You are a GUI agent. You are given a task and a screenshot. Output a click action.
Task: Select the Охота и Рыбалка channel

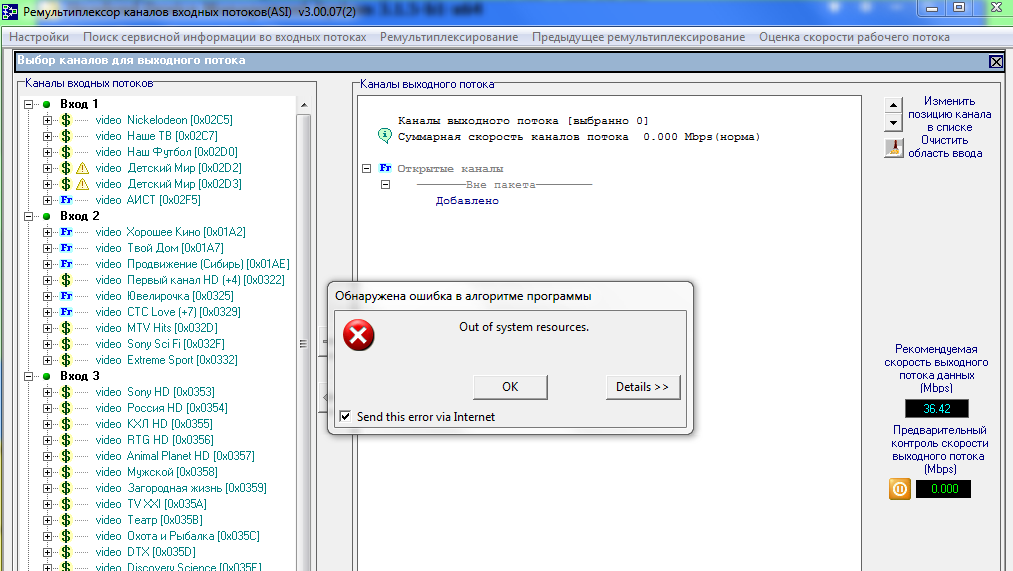click(178, 536)
